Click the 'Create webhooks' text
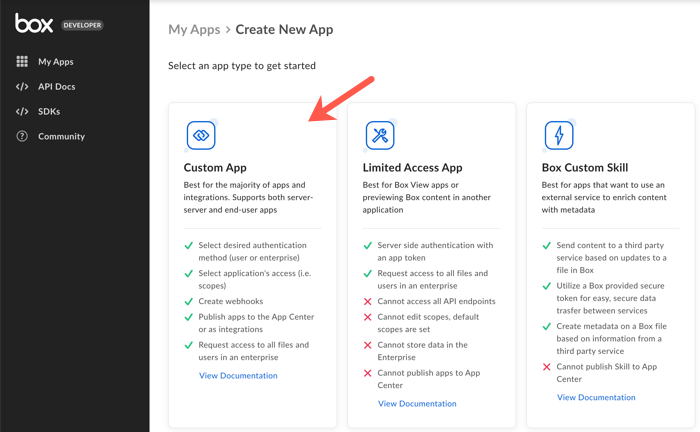Viewport: 700px width, 432px height. tap(231, 301)
